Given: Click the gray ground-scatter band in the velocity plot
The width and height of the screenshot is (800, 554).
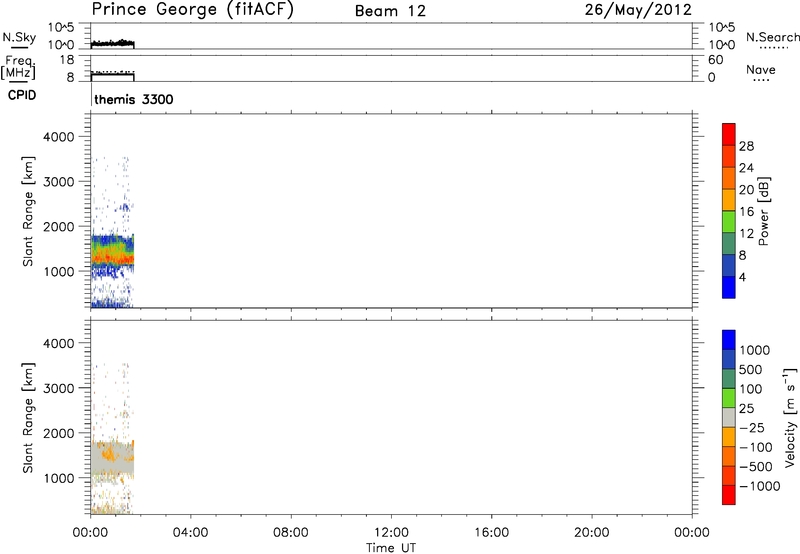Looking at the screenshot, I should 112,460.
